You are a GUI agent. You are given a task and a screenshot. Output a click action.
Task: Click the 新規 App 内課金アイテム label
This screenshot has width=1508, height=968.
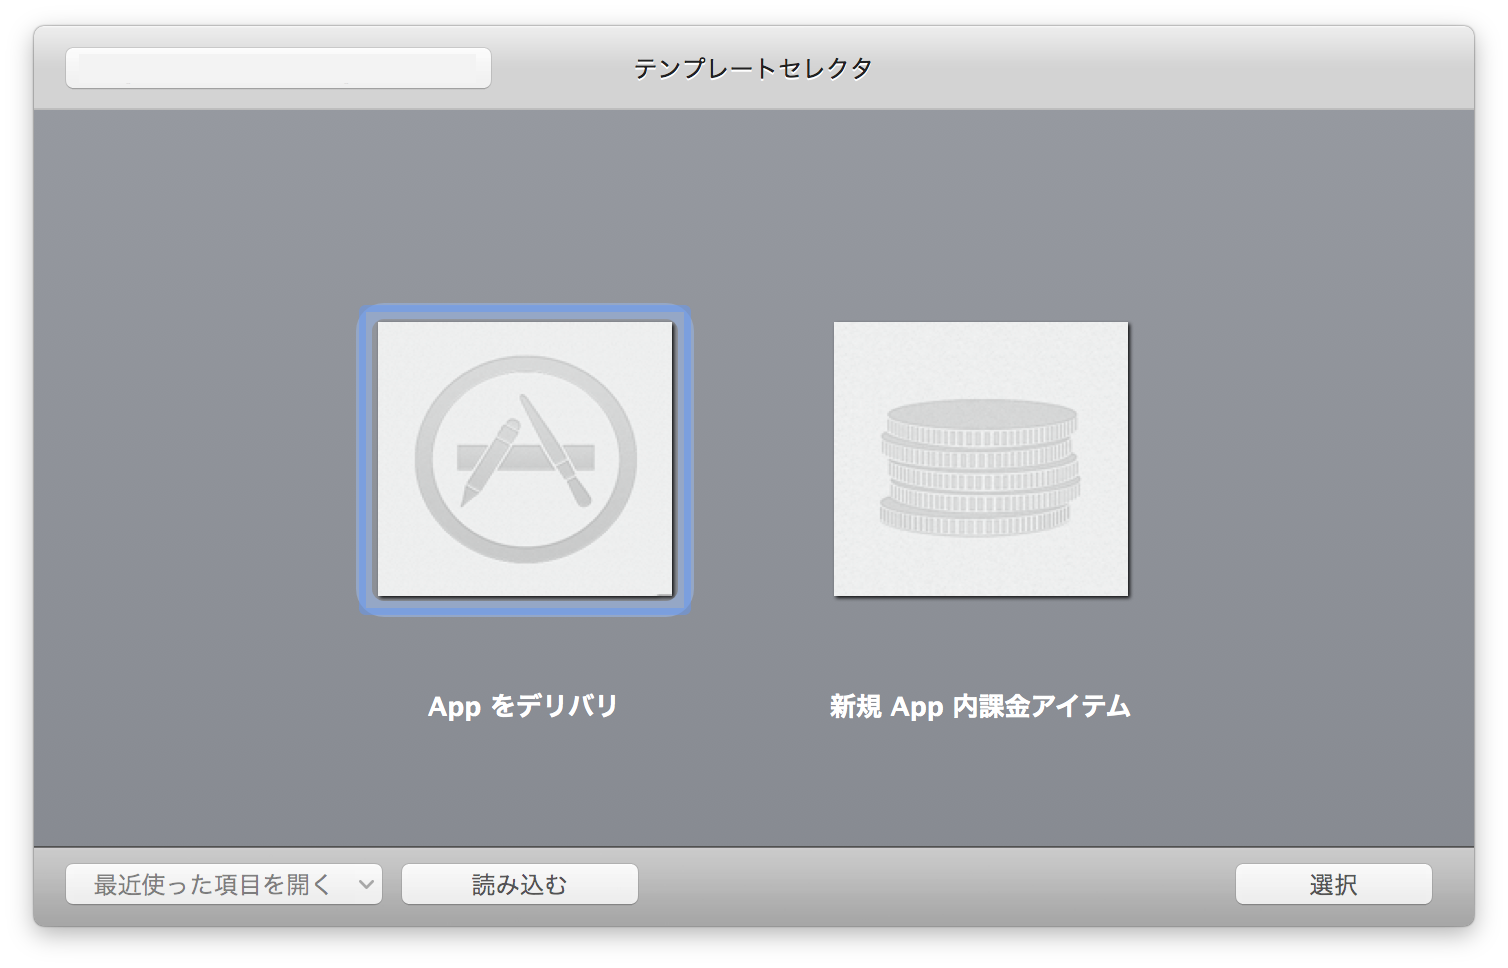coord(980,706)
